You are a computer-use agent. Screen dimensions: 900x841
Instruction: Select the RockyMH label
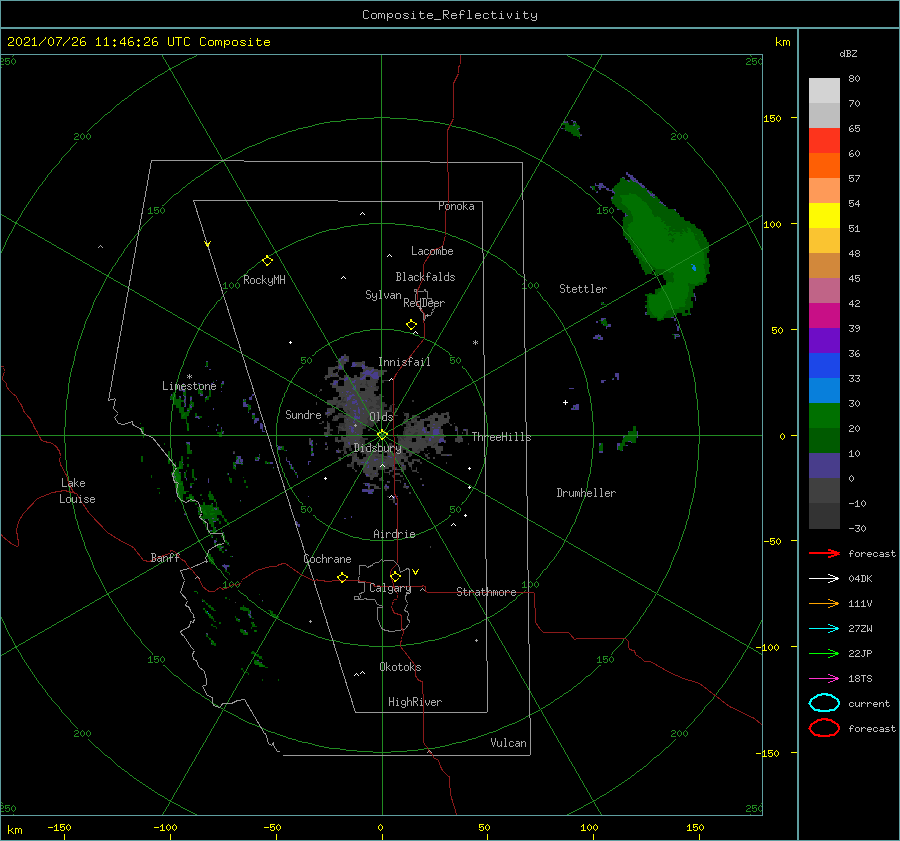click(264, 280)
